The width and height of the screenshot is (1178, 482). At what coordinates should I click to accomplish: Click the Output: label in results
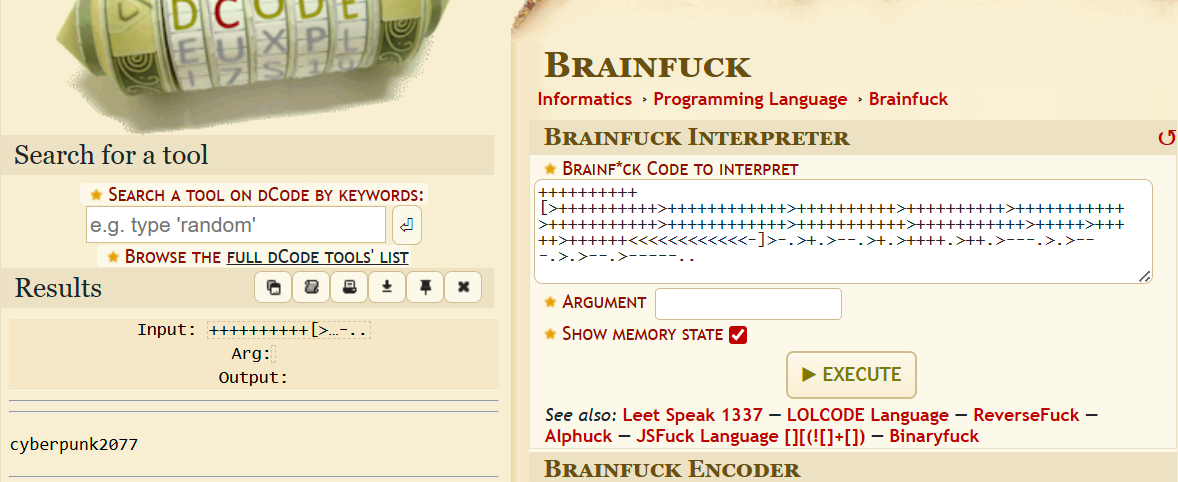(253, 378)
